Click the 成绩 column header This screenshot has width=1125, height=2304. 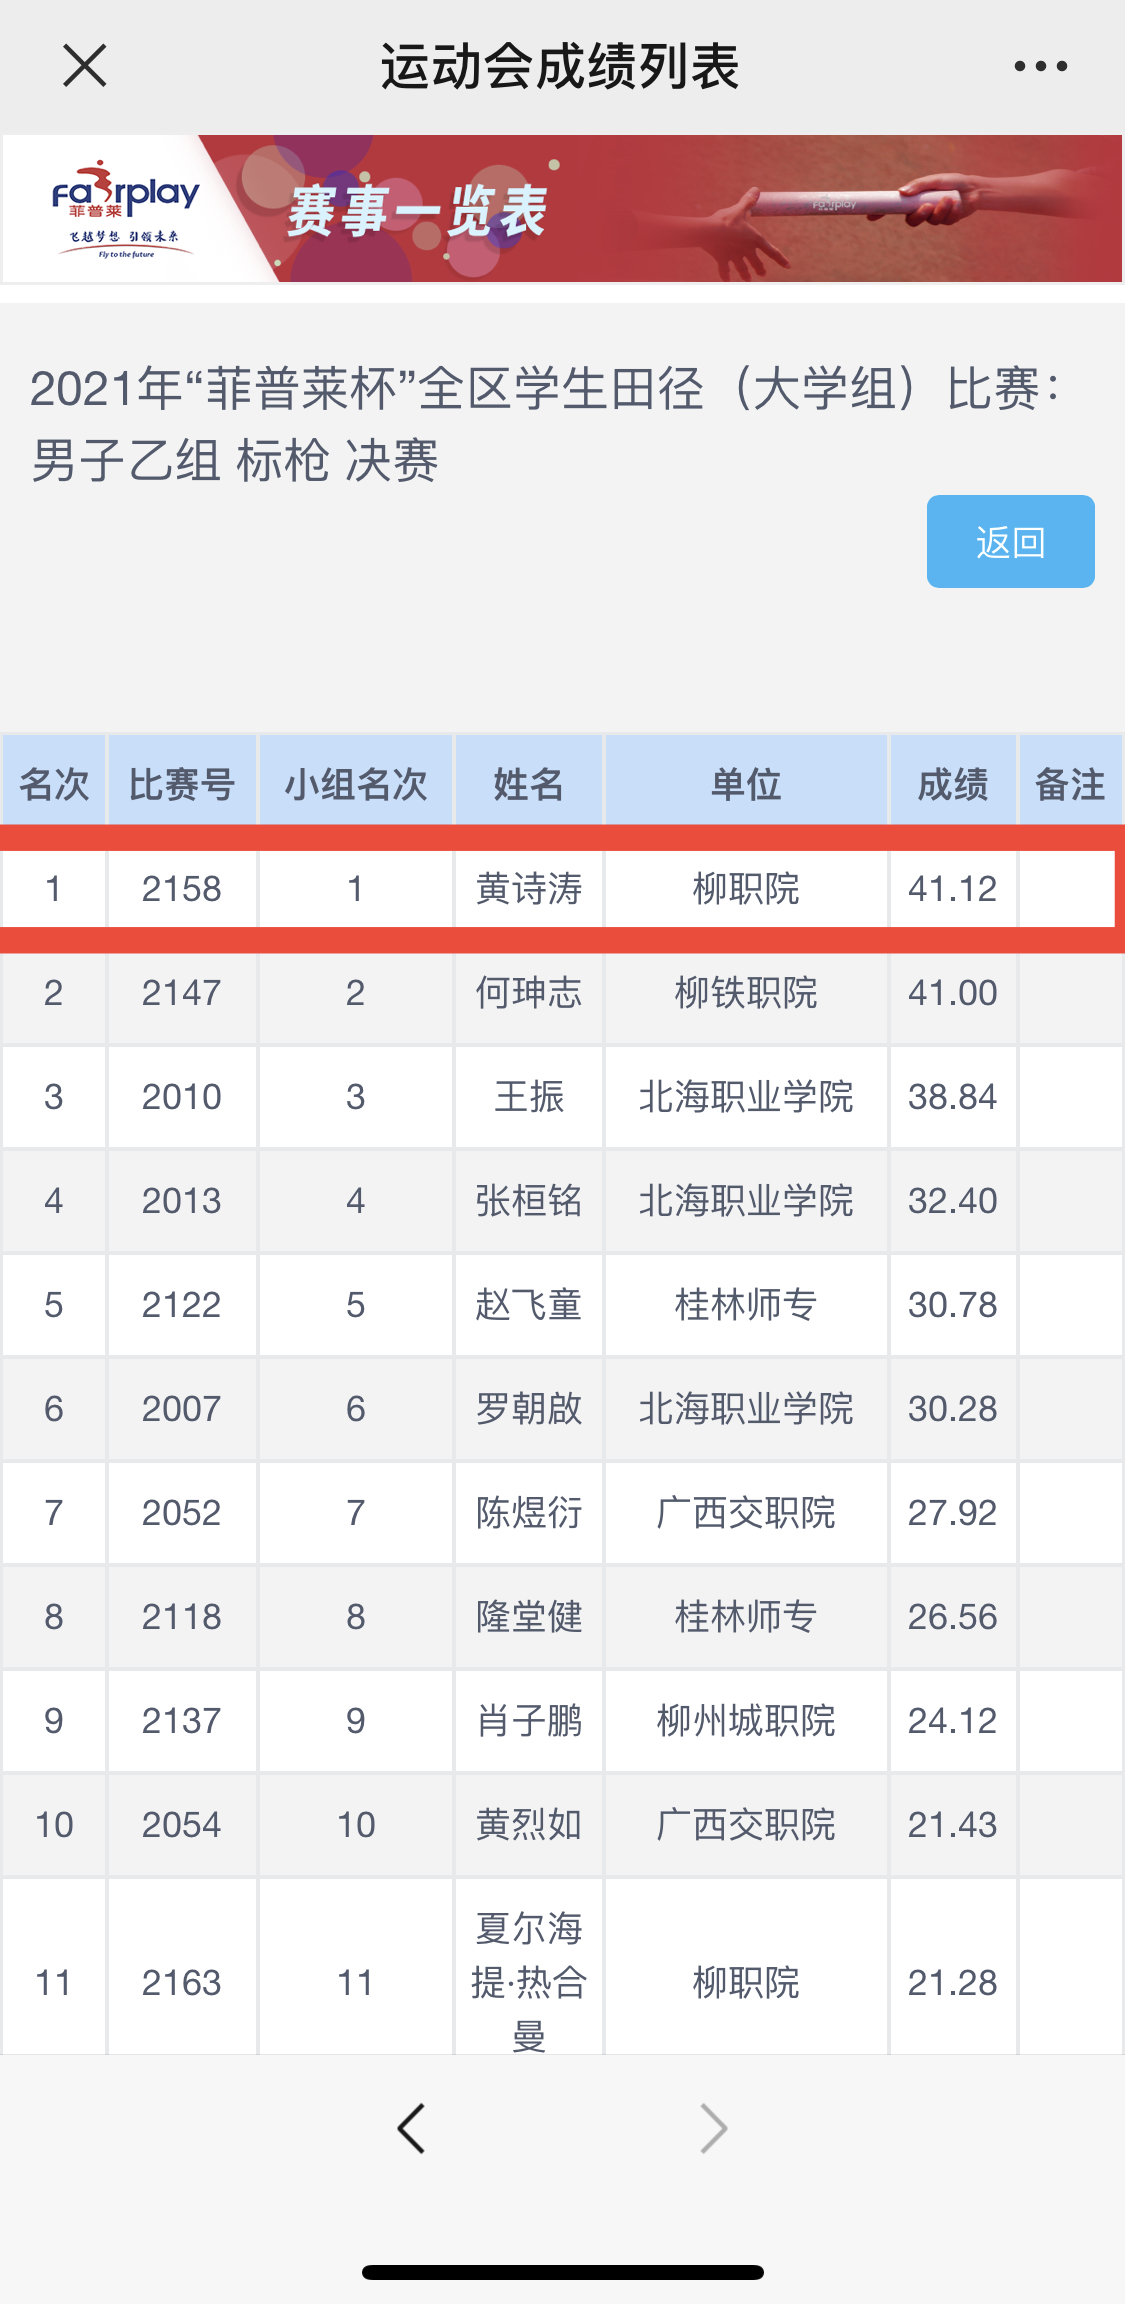952,784
